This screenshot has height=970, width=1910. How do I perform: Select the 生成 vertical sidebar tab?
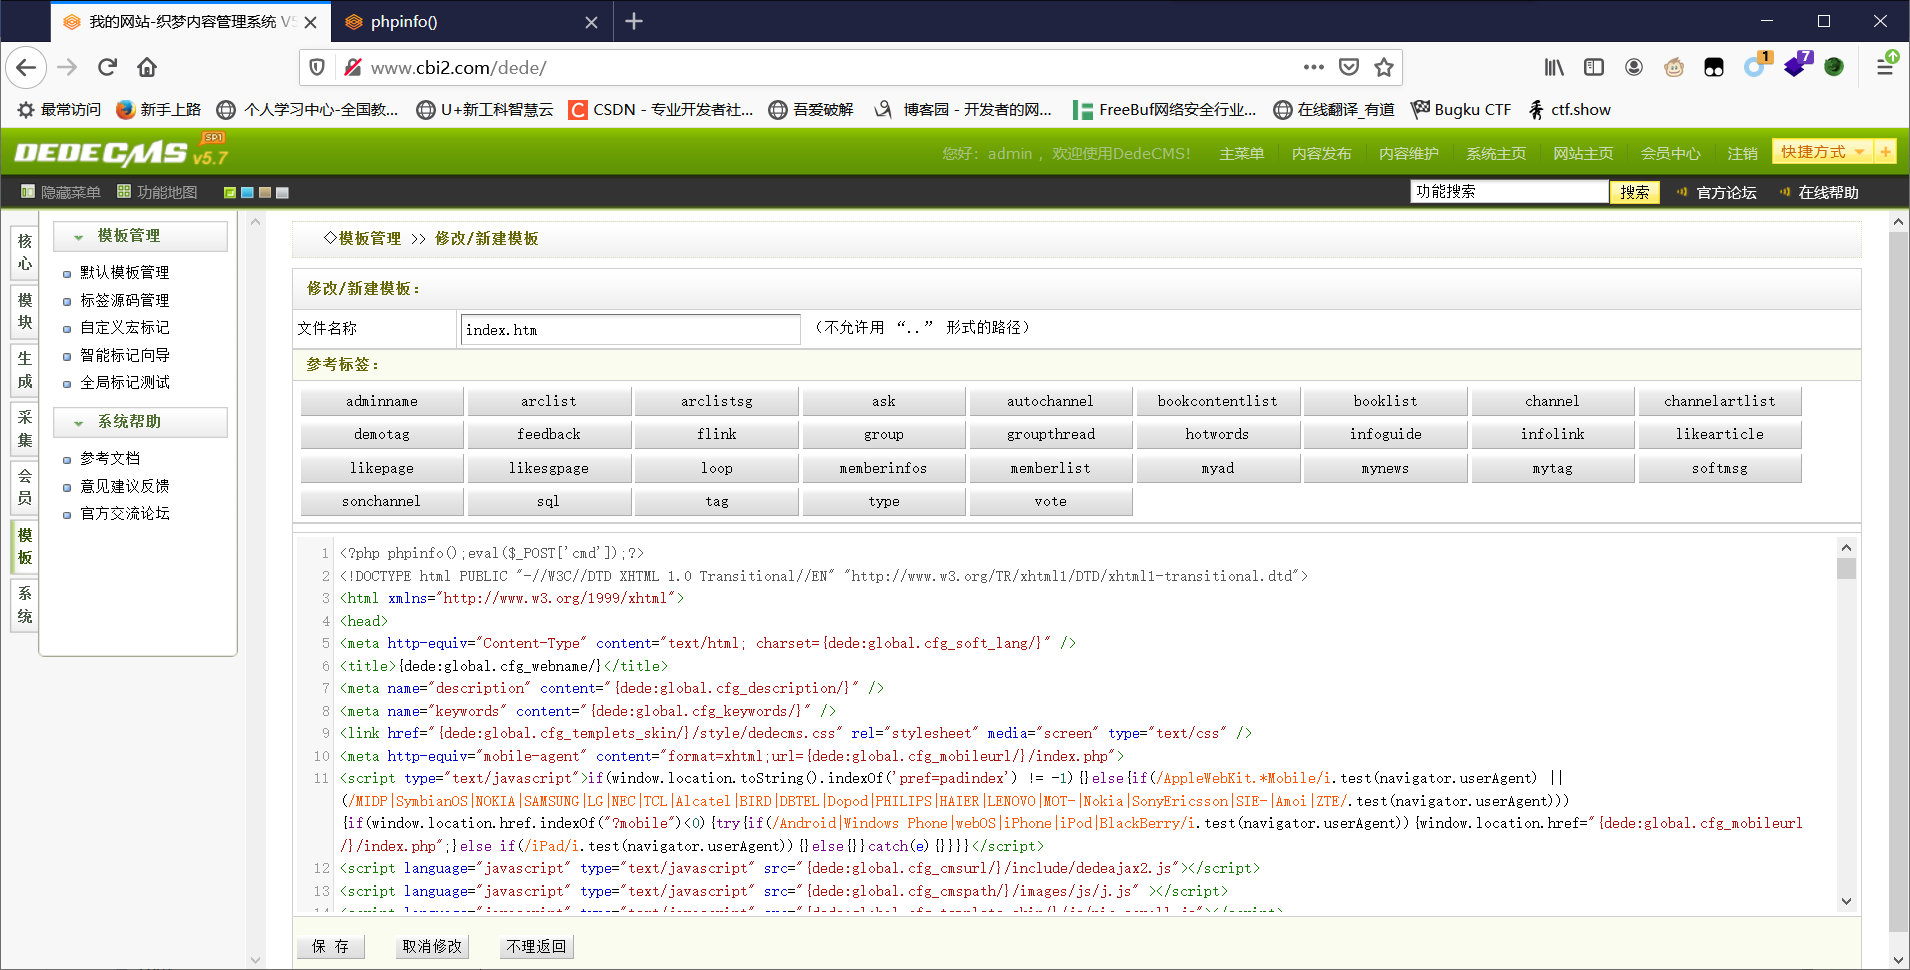(25, 369)
